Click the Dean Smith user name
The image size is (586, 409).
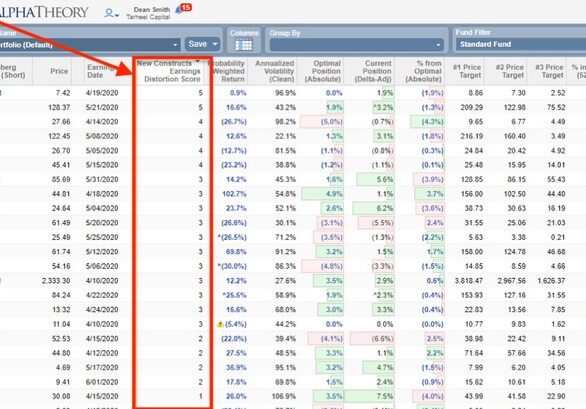coord(152,9)
